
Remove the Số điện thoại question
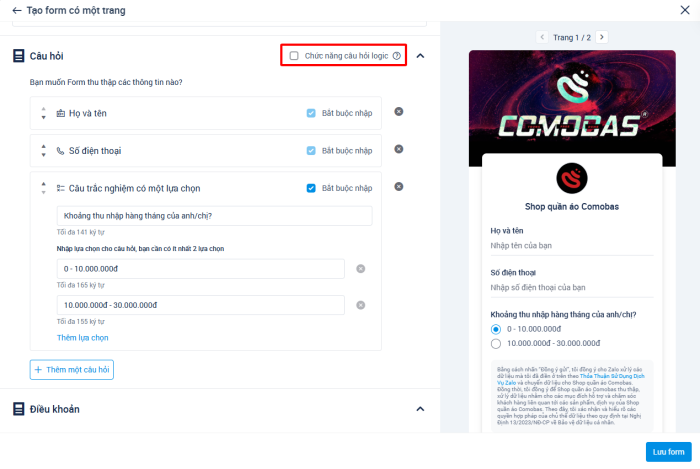pyautogui.click(x=399, y=149)
